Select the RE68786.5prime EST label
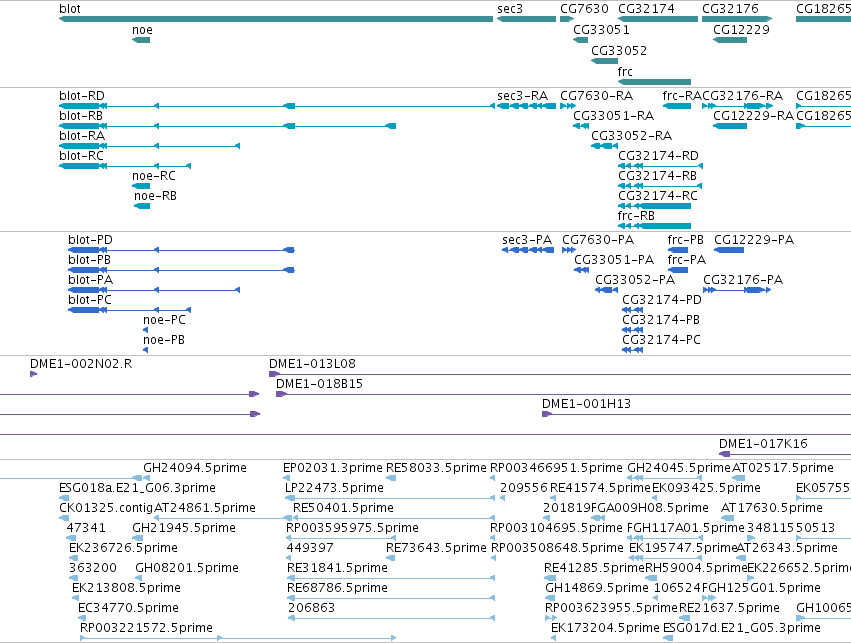851x643 pixels. [338, 589]
